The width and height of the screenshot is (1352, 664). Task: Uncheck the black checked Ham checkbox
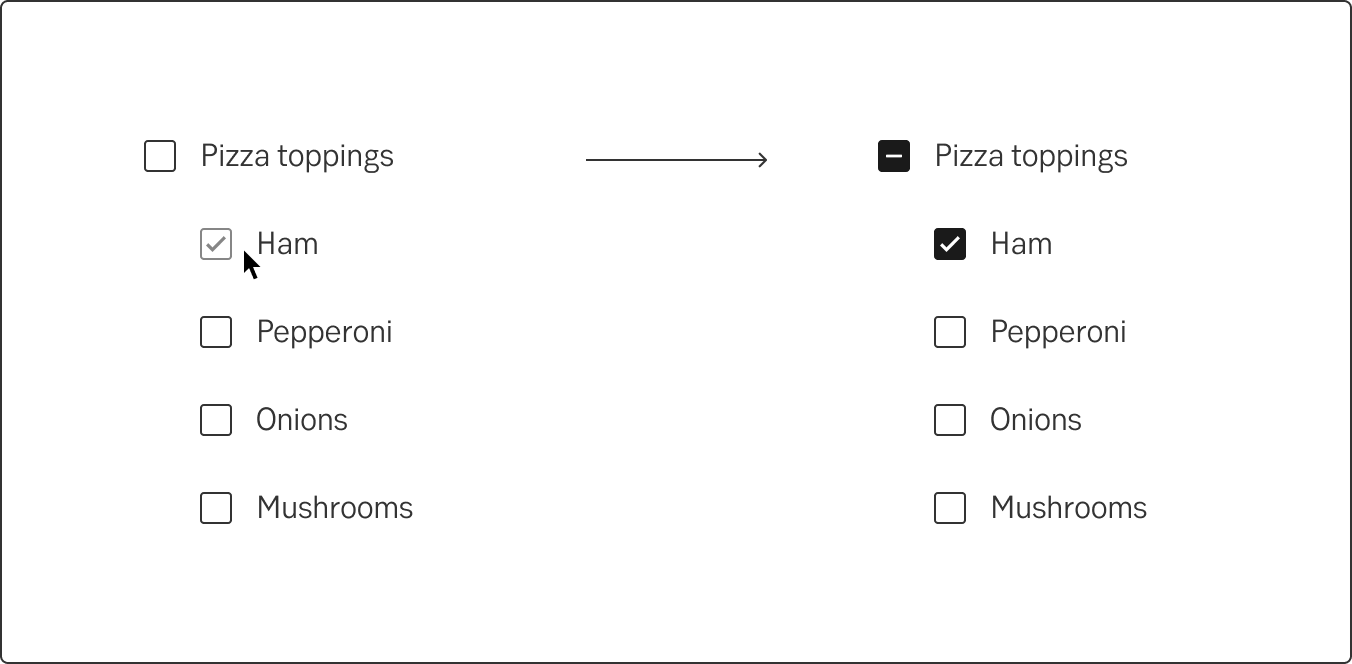coord(950,244)
